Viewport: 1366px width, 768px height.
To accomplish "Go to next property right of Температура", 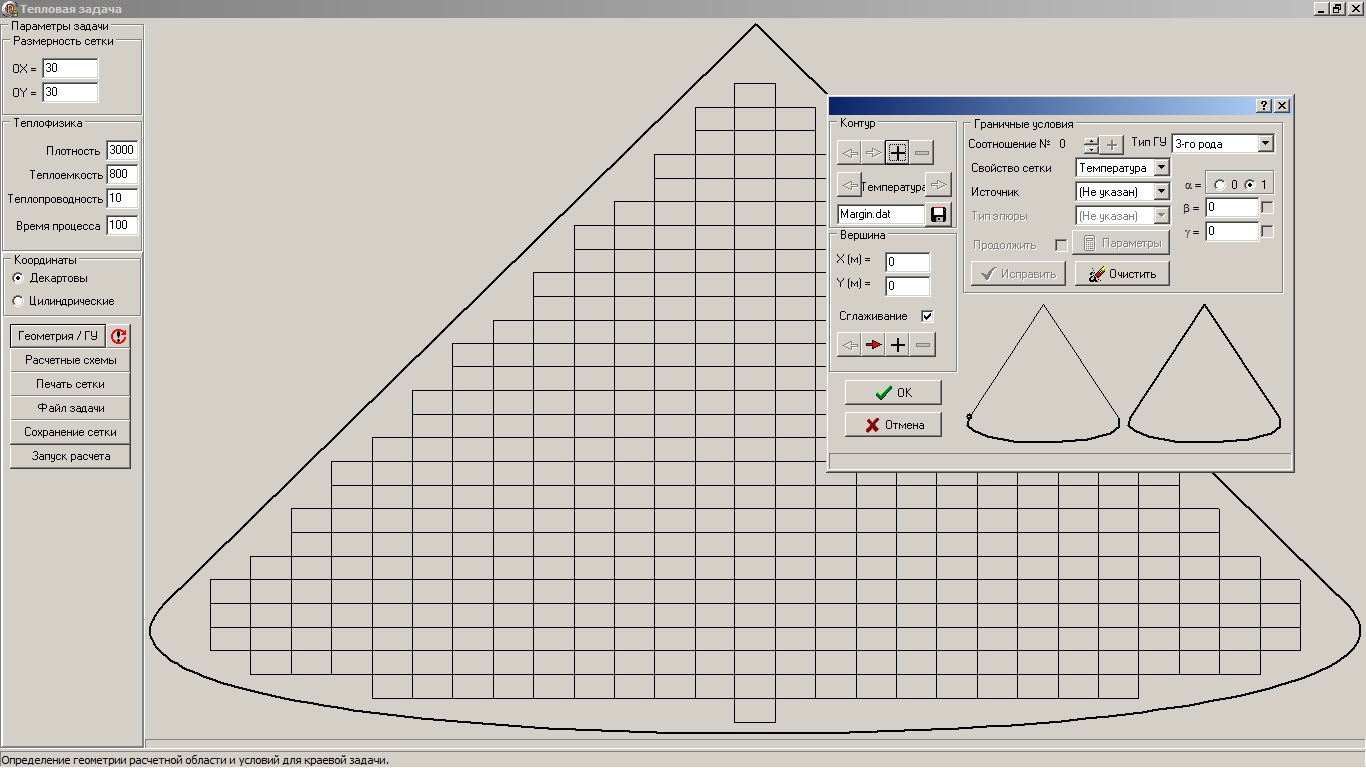I will pyautogui.click(x=938, y=185).
